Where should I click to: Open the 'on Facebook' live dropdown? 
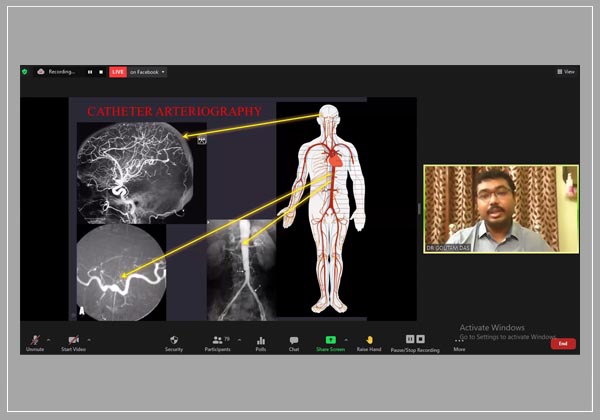pyautogui.click(x=147, y=72)
